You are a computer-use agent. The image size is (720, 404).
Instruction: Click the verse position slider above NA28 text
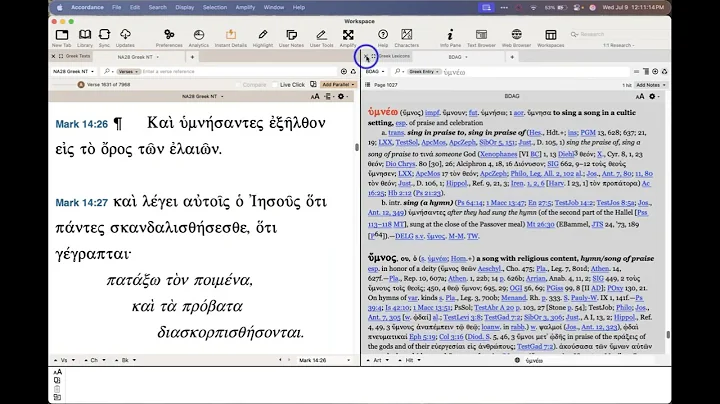tap(81, 85)
